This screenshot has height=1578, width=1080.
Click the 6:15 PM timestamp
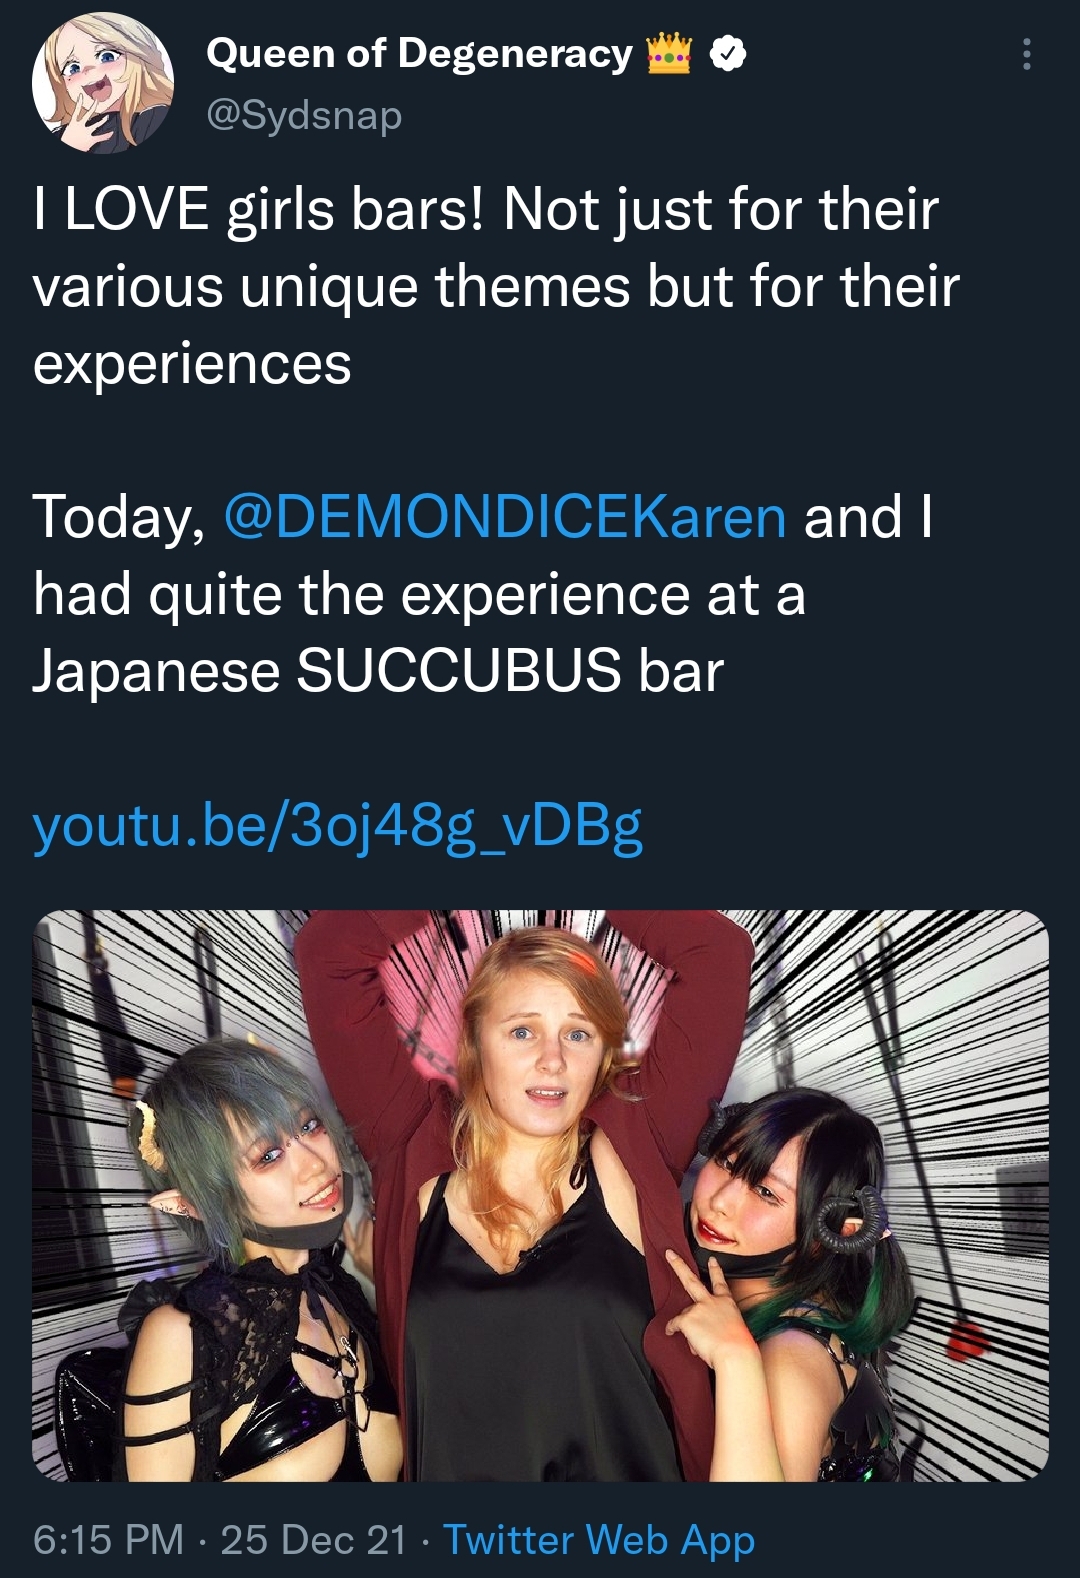pyautogui.click(x=108, y=1540)
